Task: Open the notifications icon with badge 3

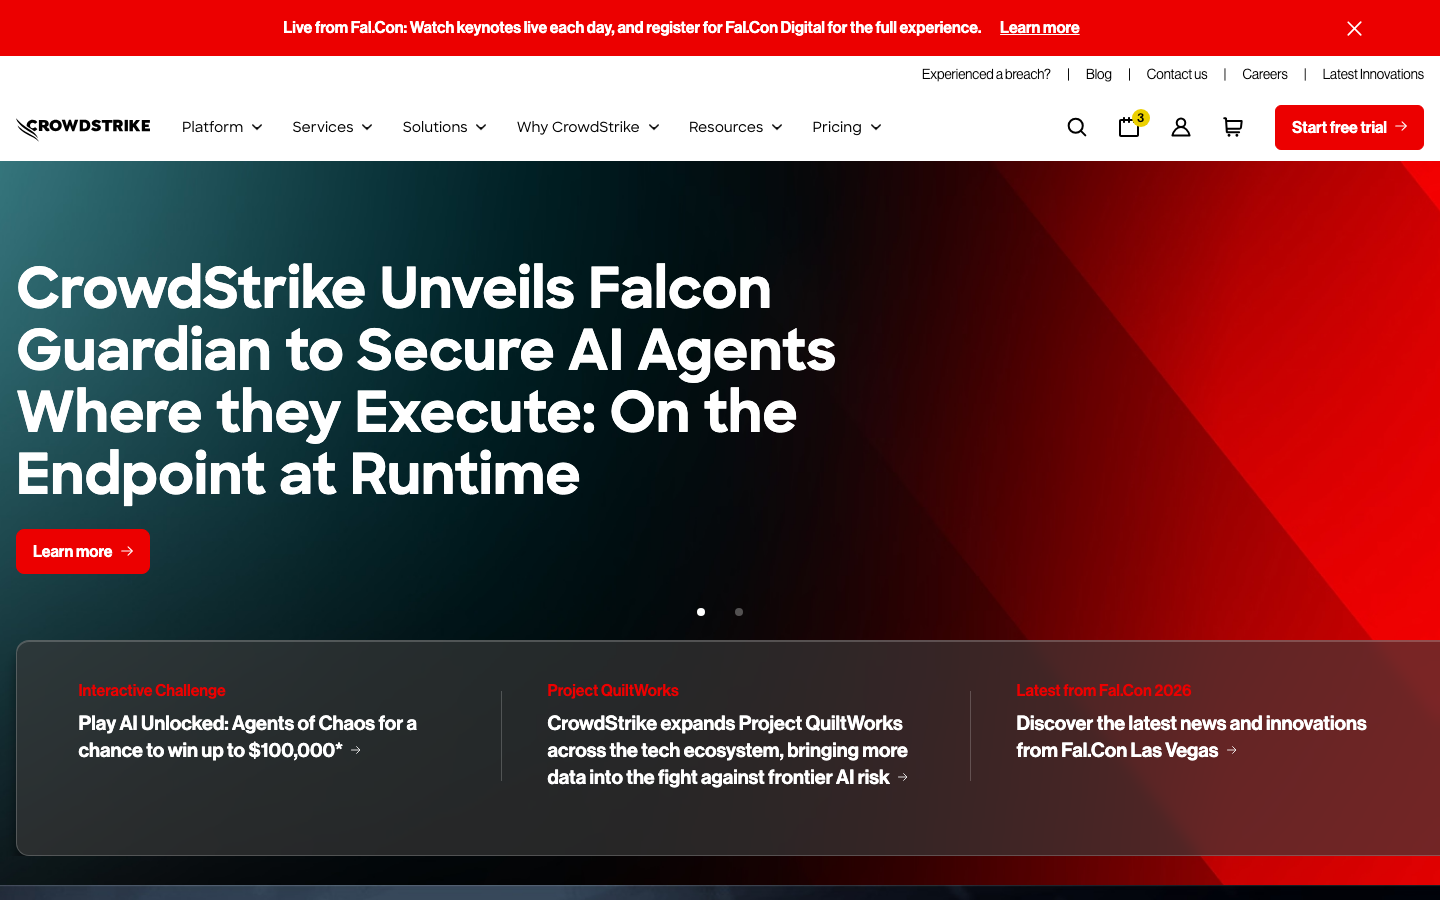Action: coord(1131,126)
